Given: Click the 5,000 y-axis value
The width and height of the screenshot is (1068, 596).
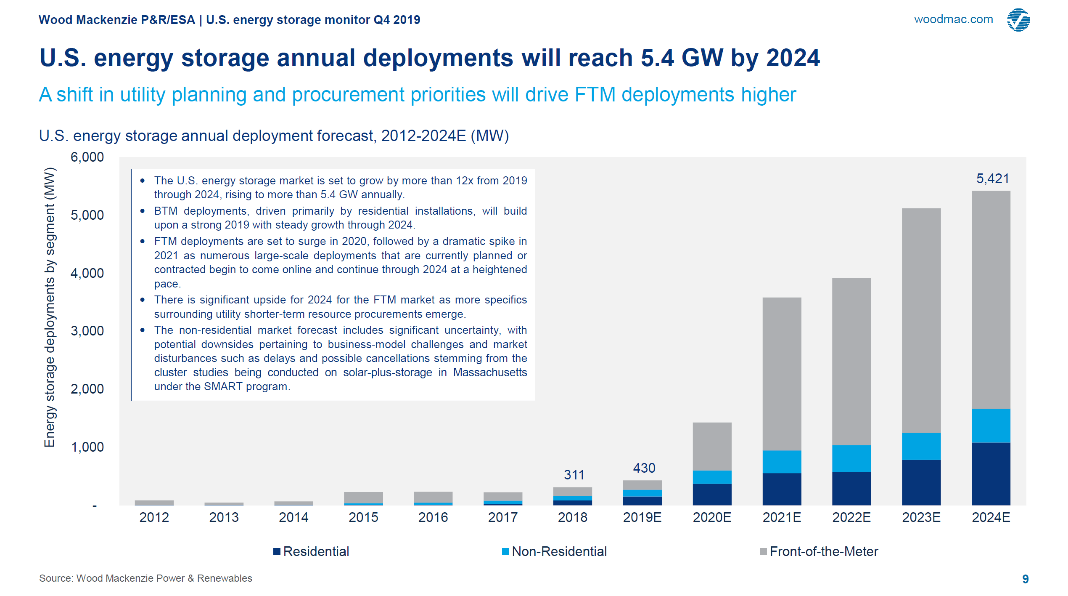Looking at the screenshot, I should tap(87, 215).
